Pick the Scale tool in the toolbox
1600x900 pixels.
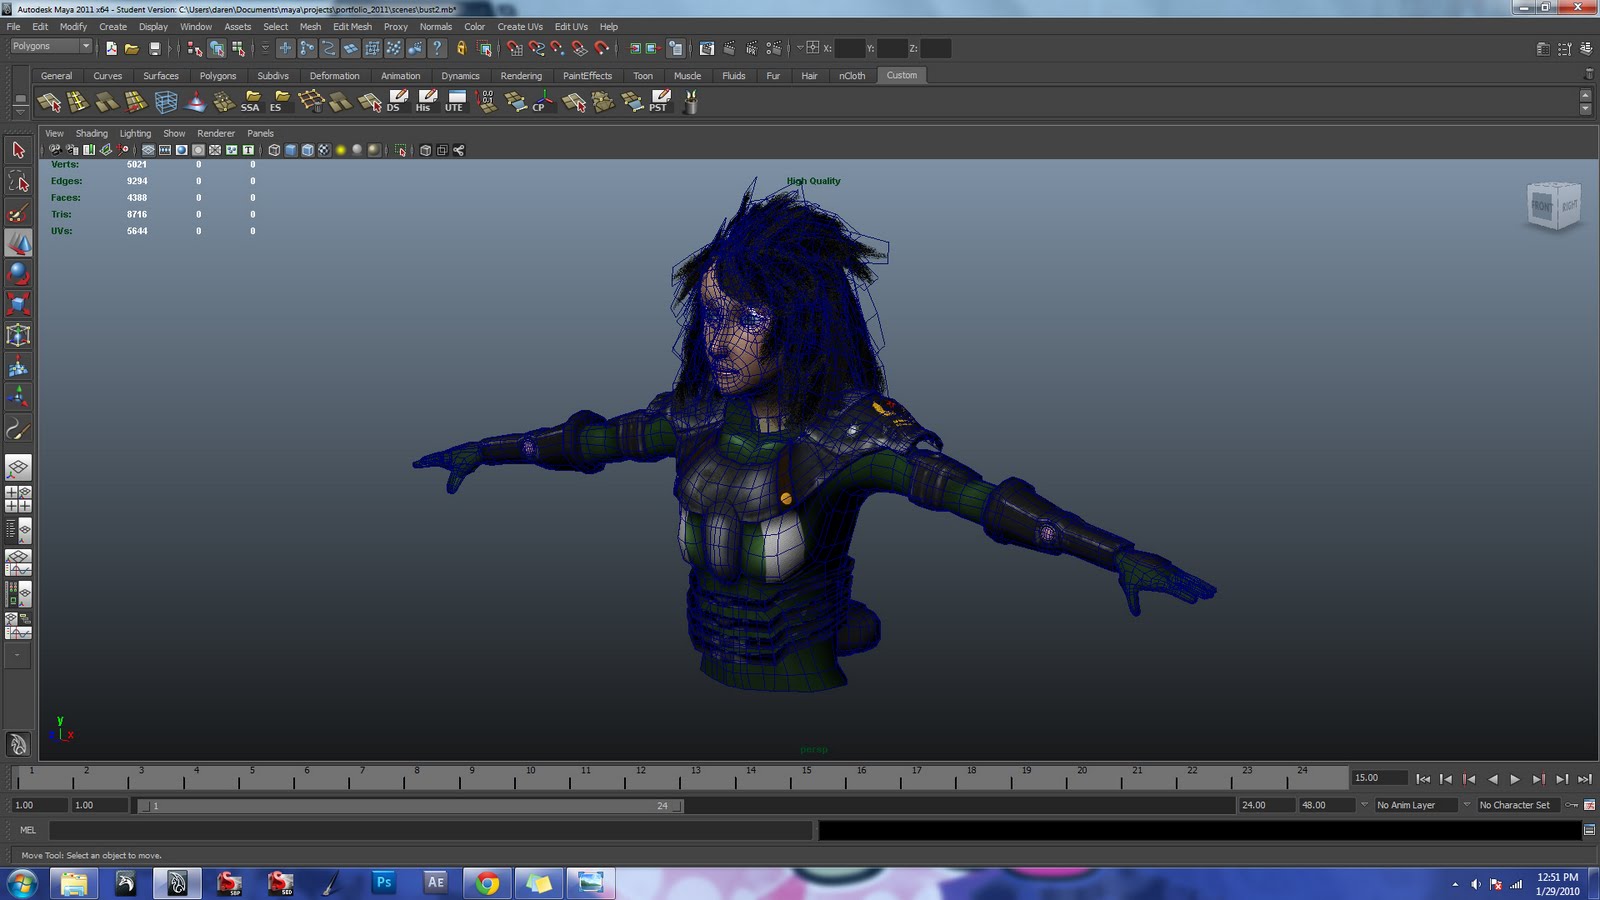tap(18, 304)
